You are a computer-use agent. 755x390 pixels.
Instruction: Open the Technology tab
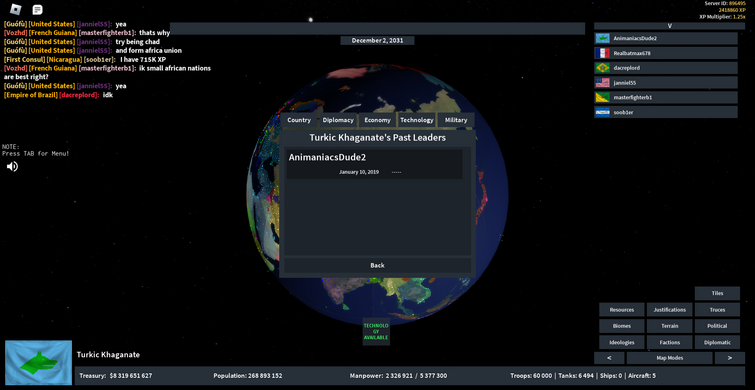[417, 120]
